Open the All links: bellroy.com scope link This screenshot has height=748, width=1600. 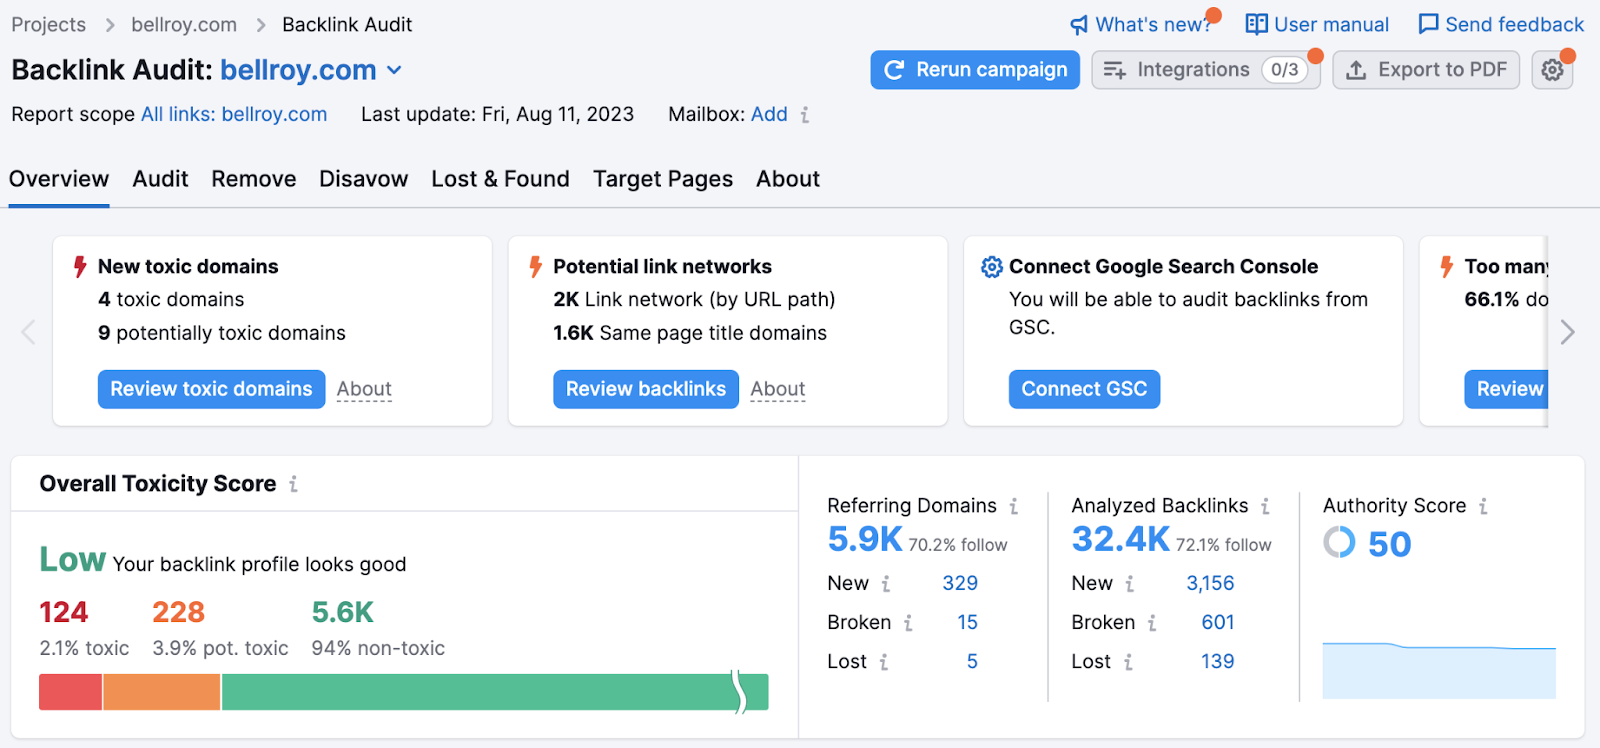[x=234, y=114]
